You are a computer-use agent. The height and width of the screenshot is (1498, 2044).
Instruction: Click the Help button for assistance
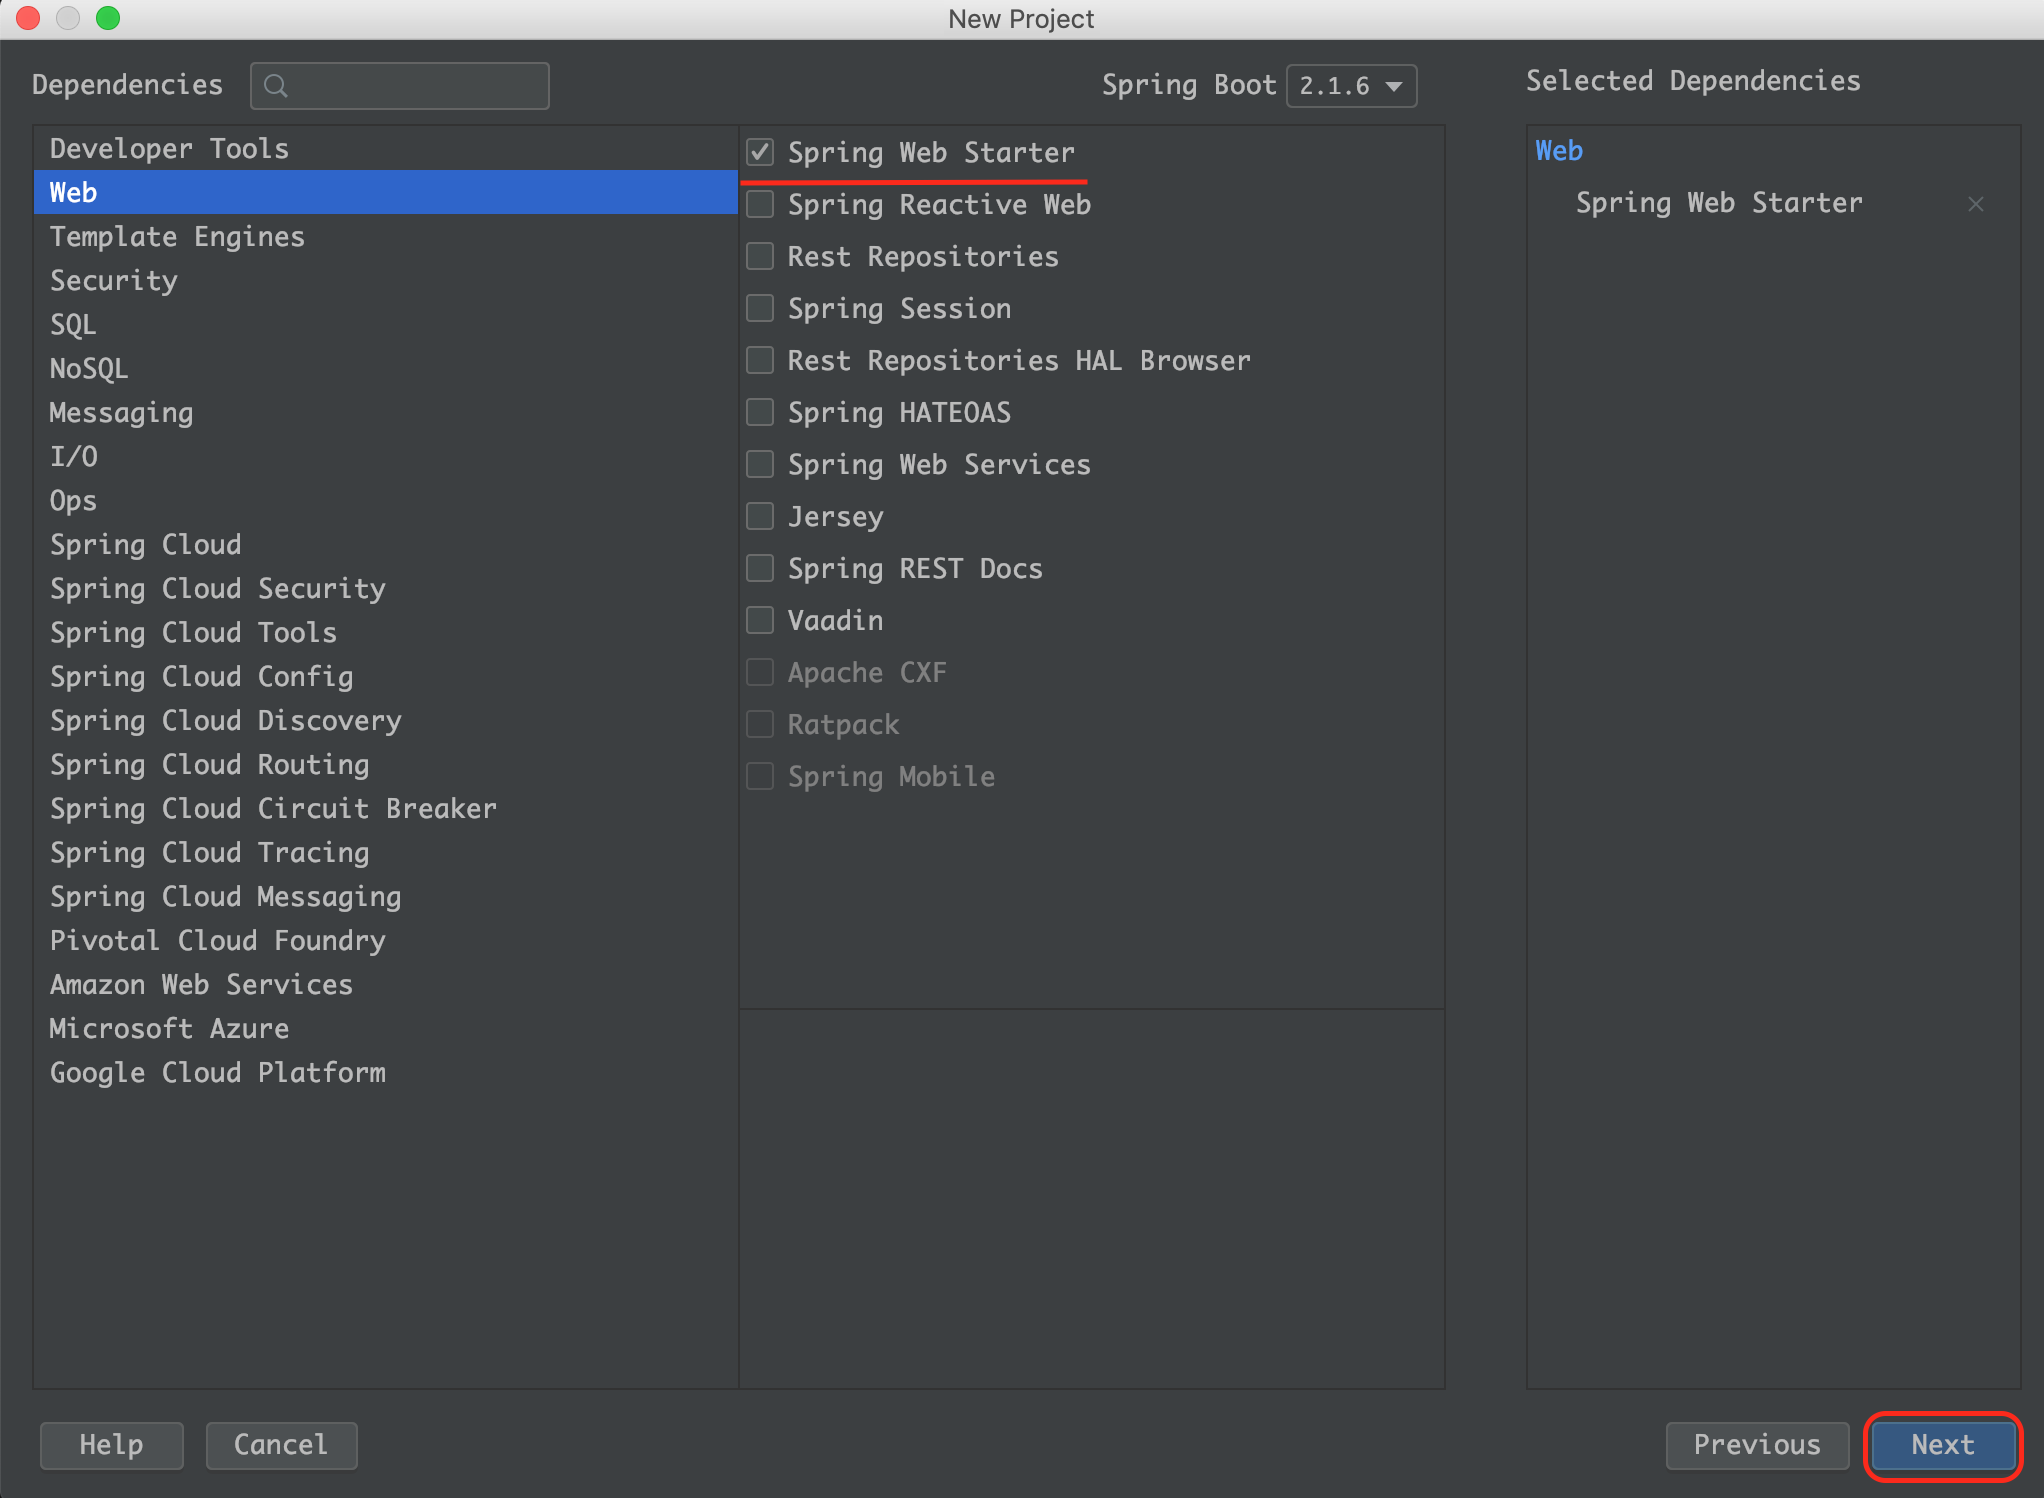tap(113, 1444)
